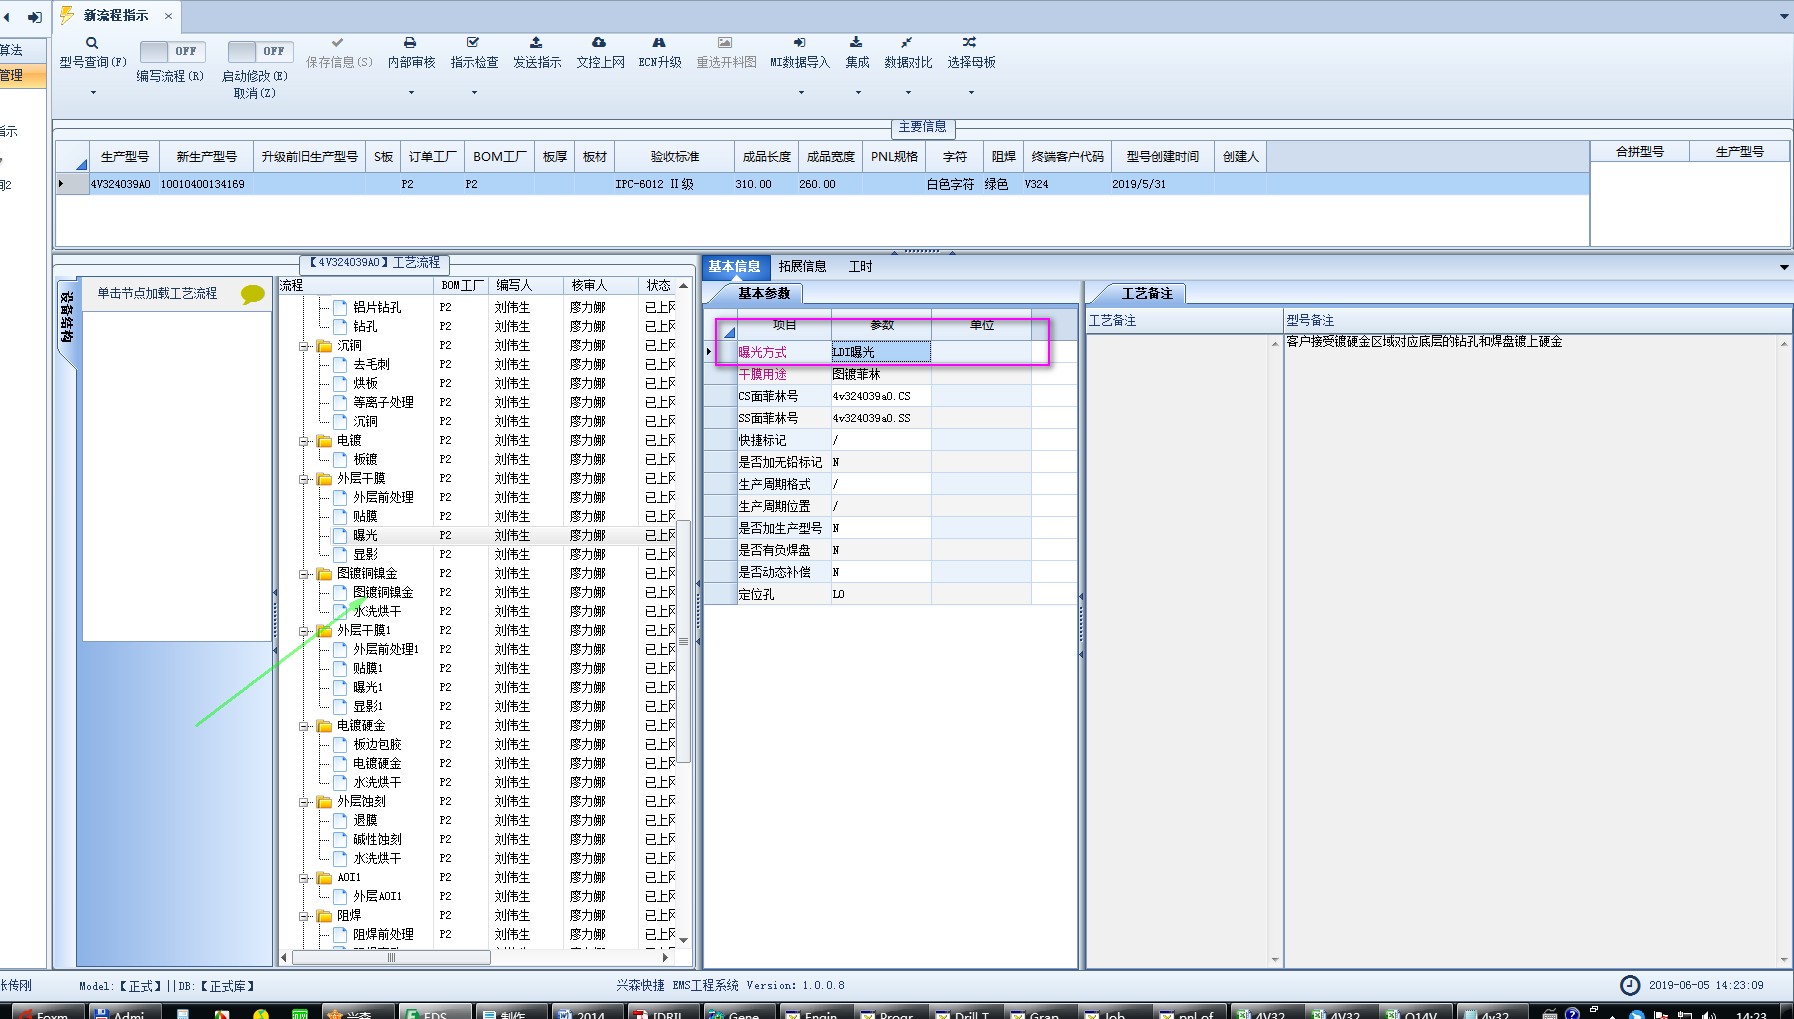Click the lightning icon on 新流程指示 tab

coord(67,15)
